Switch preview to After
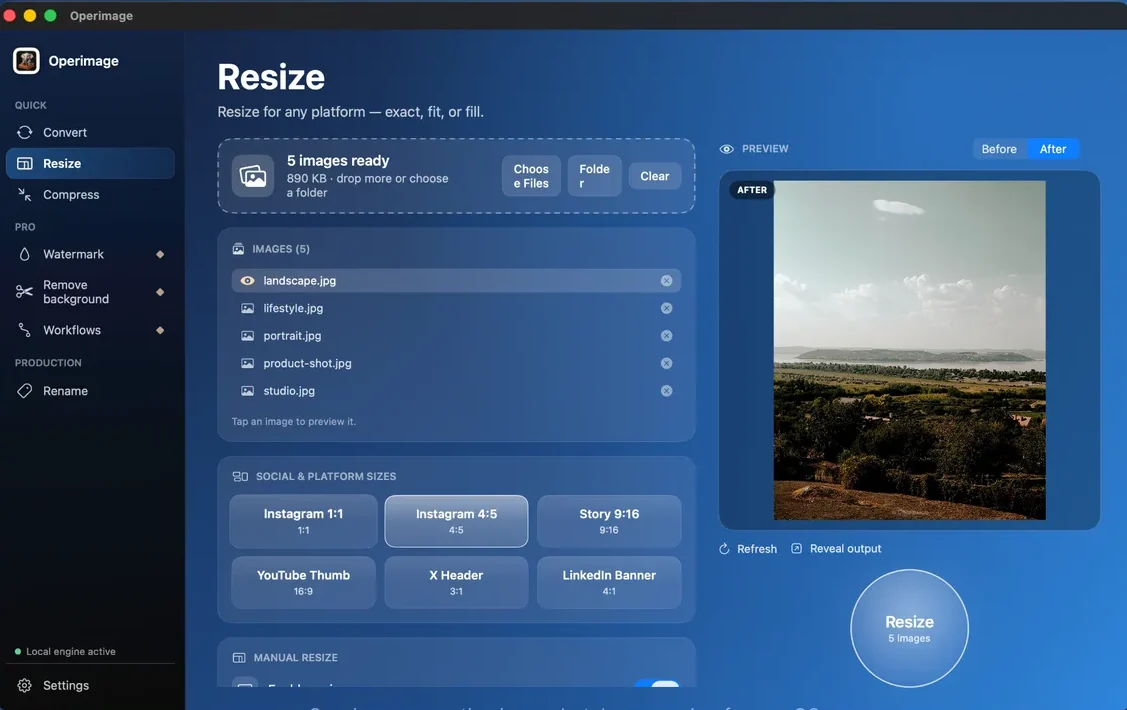Image resolution: width=1127 pixels, height=710 pixels. click(x=1053, y=149)
